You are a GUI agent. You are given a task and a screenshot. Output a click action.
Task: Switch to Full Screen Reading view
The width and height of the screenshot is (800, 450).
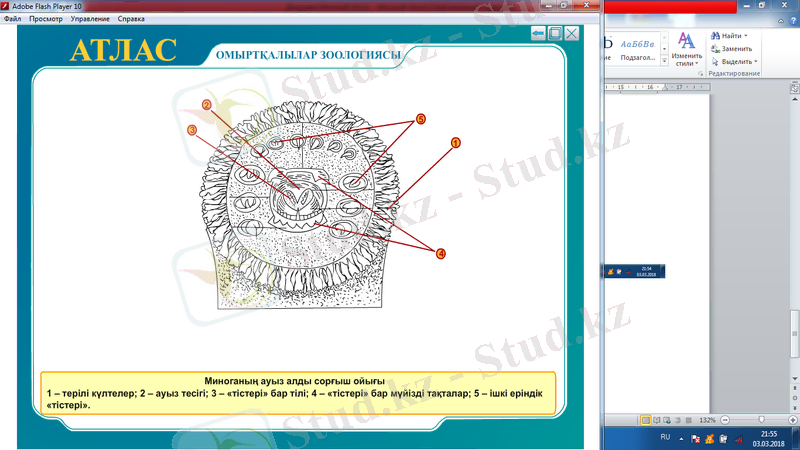coord(657,419)
